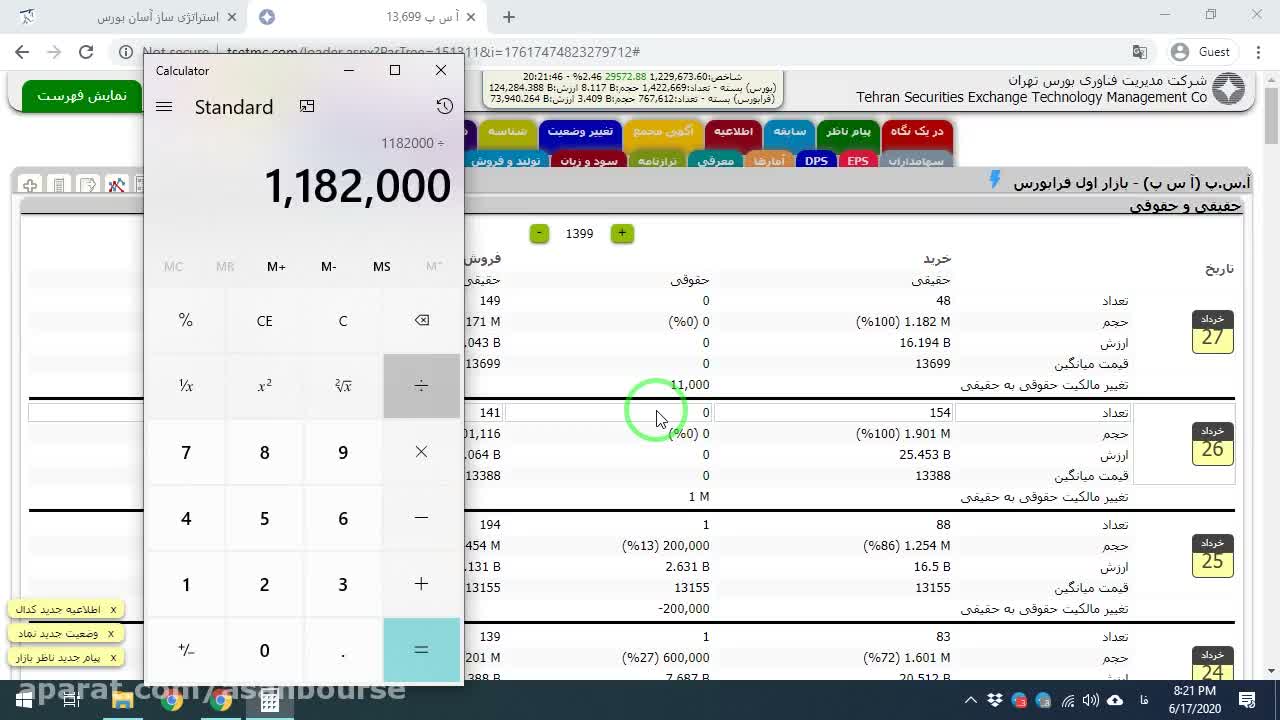Open the browser three-dot menu

point(1257,52)
